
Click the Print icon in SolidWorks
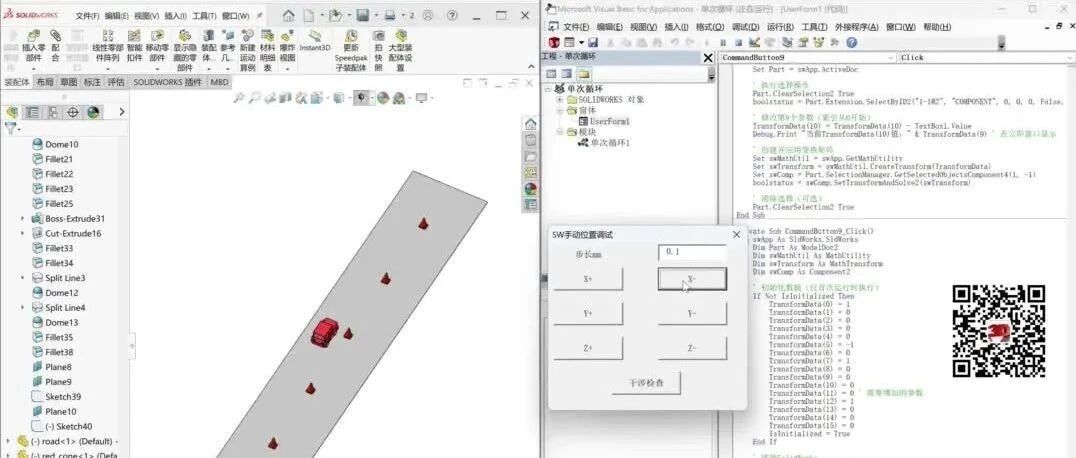click(390, 15)
